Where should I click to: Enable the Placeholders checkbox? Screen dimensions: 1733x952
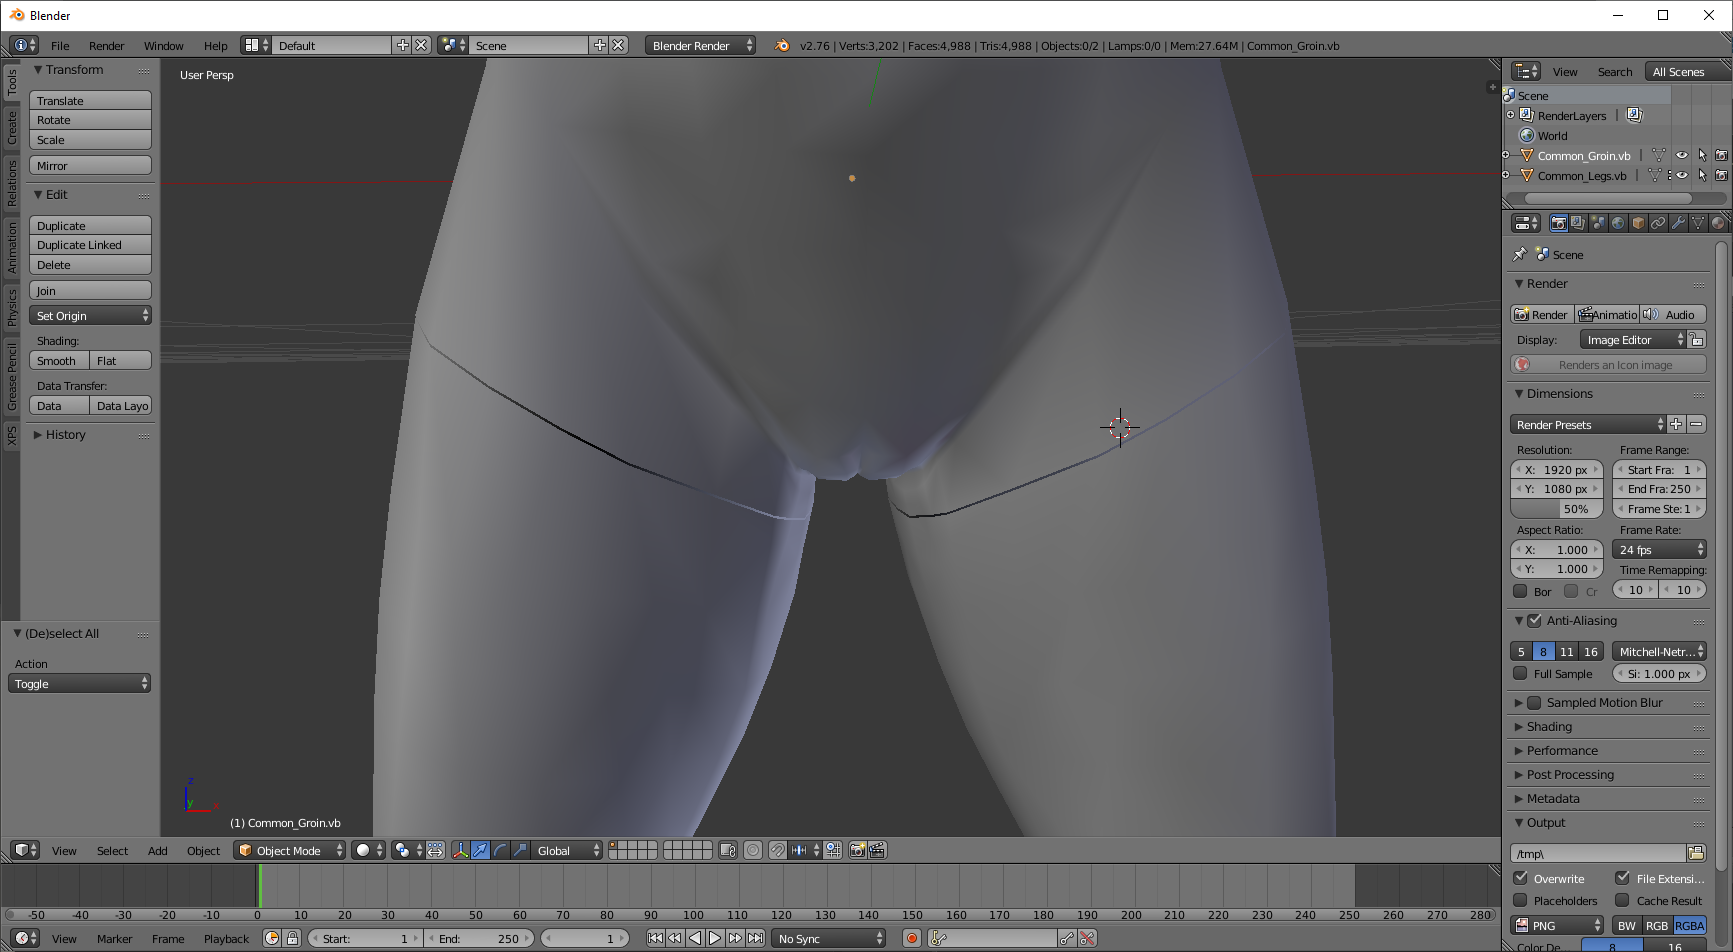coord(1520,900)
